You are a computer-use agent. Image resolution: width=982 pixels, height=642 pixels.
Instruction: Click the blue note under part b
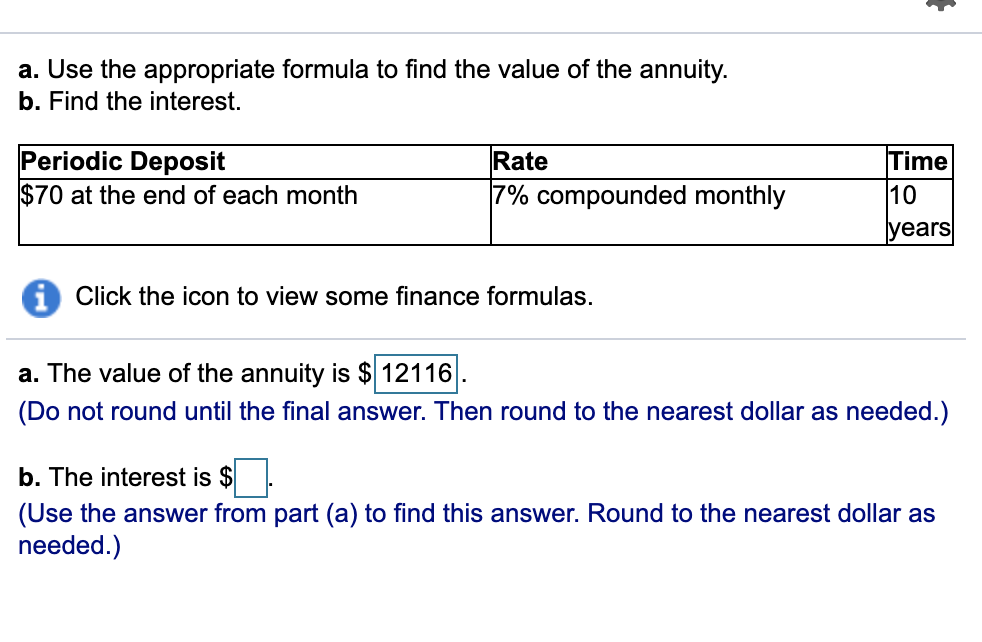477,527
